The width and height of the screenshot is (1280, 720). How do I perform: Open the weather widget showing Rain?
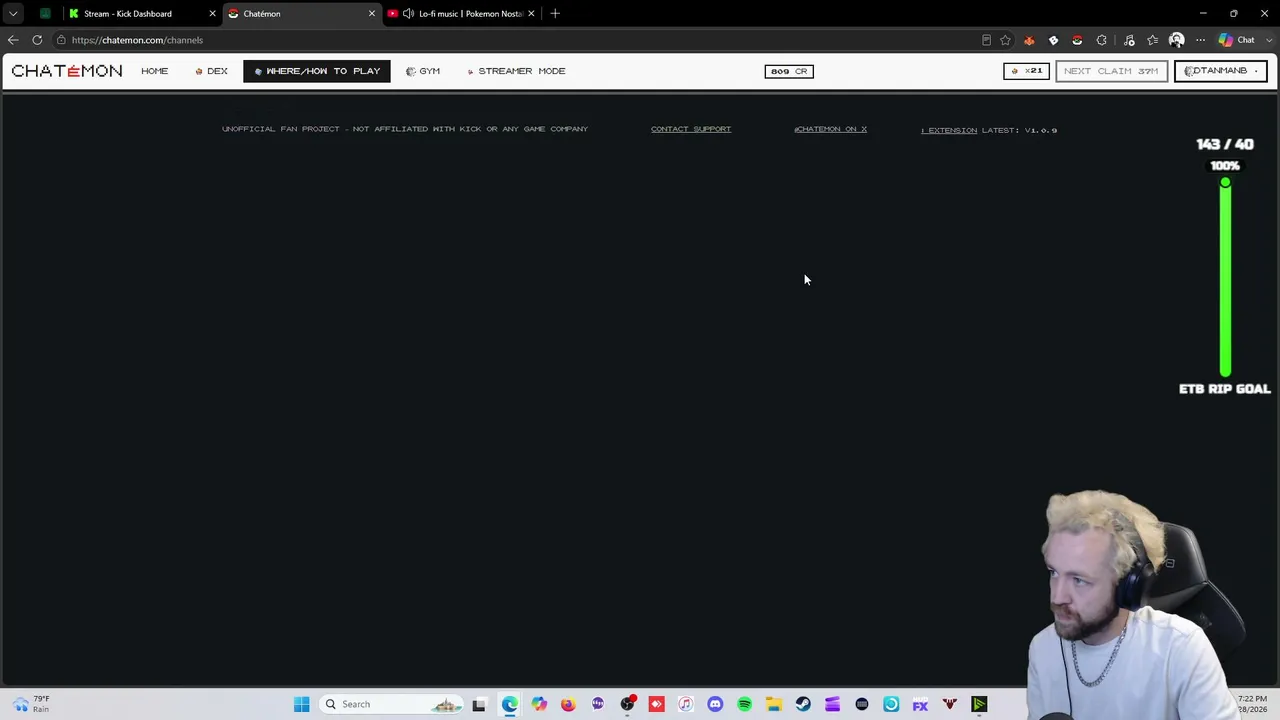click(x=30, y=704)
